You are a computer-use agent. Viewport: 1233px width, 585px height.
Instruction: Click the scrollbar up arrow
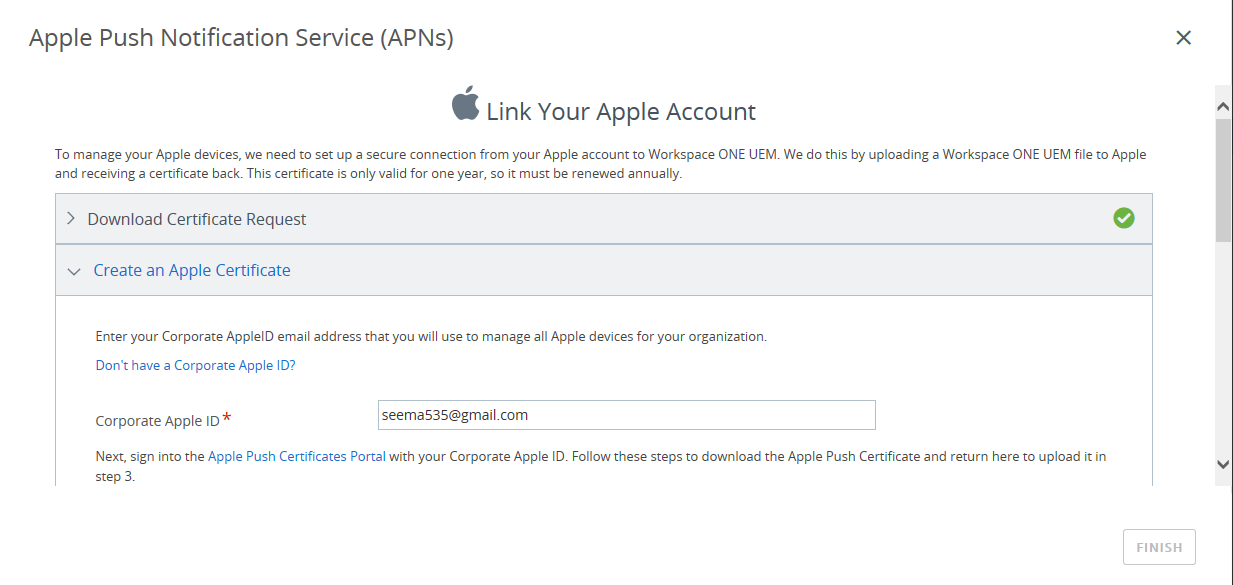click(x=1223, y=105)
